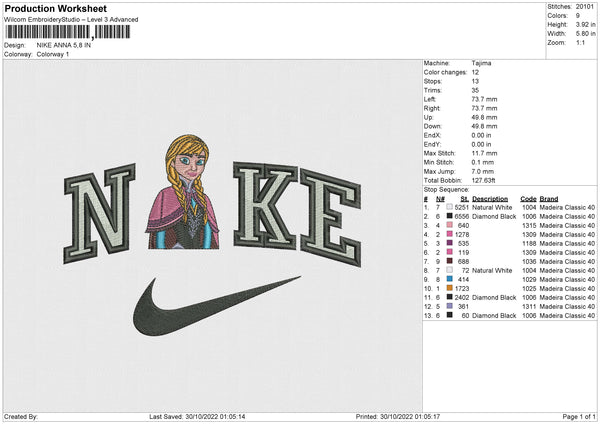Click the Width value 5.80 in
This screenshot has height=424, width=600.
pyautogui.click(x=585, y=34)
